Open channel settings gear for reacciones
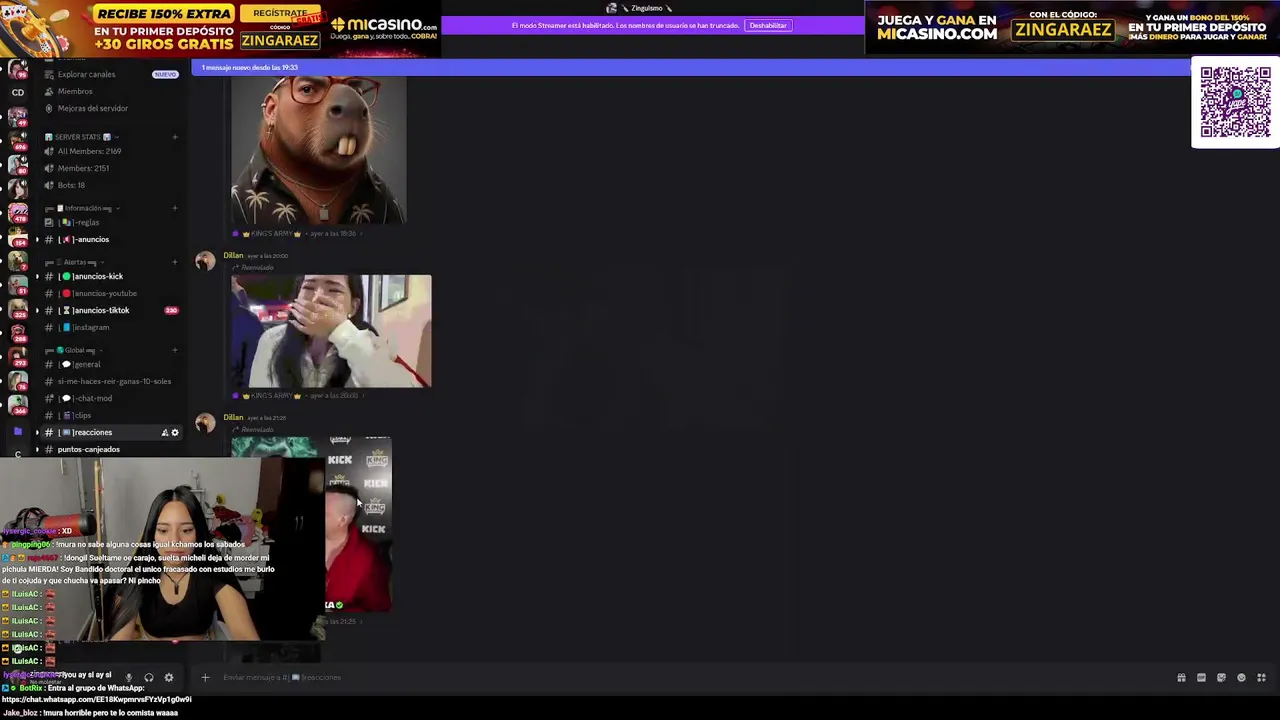The image size is (1280, 720). click(175, 433)
